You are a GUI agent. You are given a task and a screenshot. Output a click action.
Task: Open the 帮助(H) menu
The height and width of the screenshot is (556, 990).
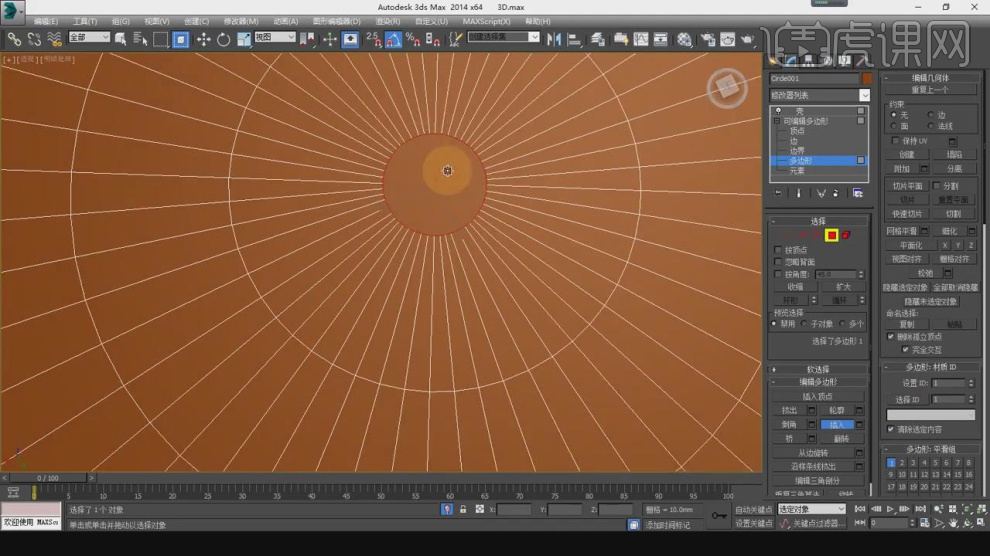[537, 21]
